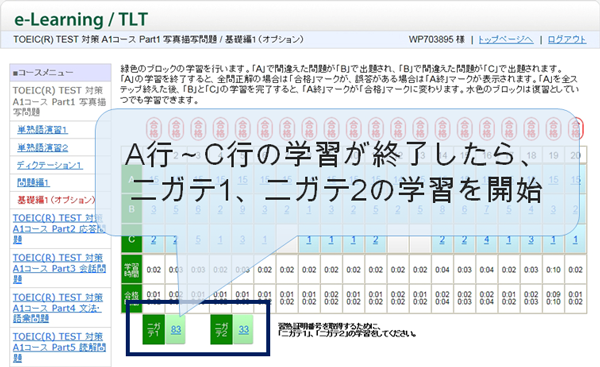Click the green ニガテ1 label box
The width and height of the screenshot is (600, 367).
153,329
